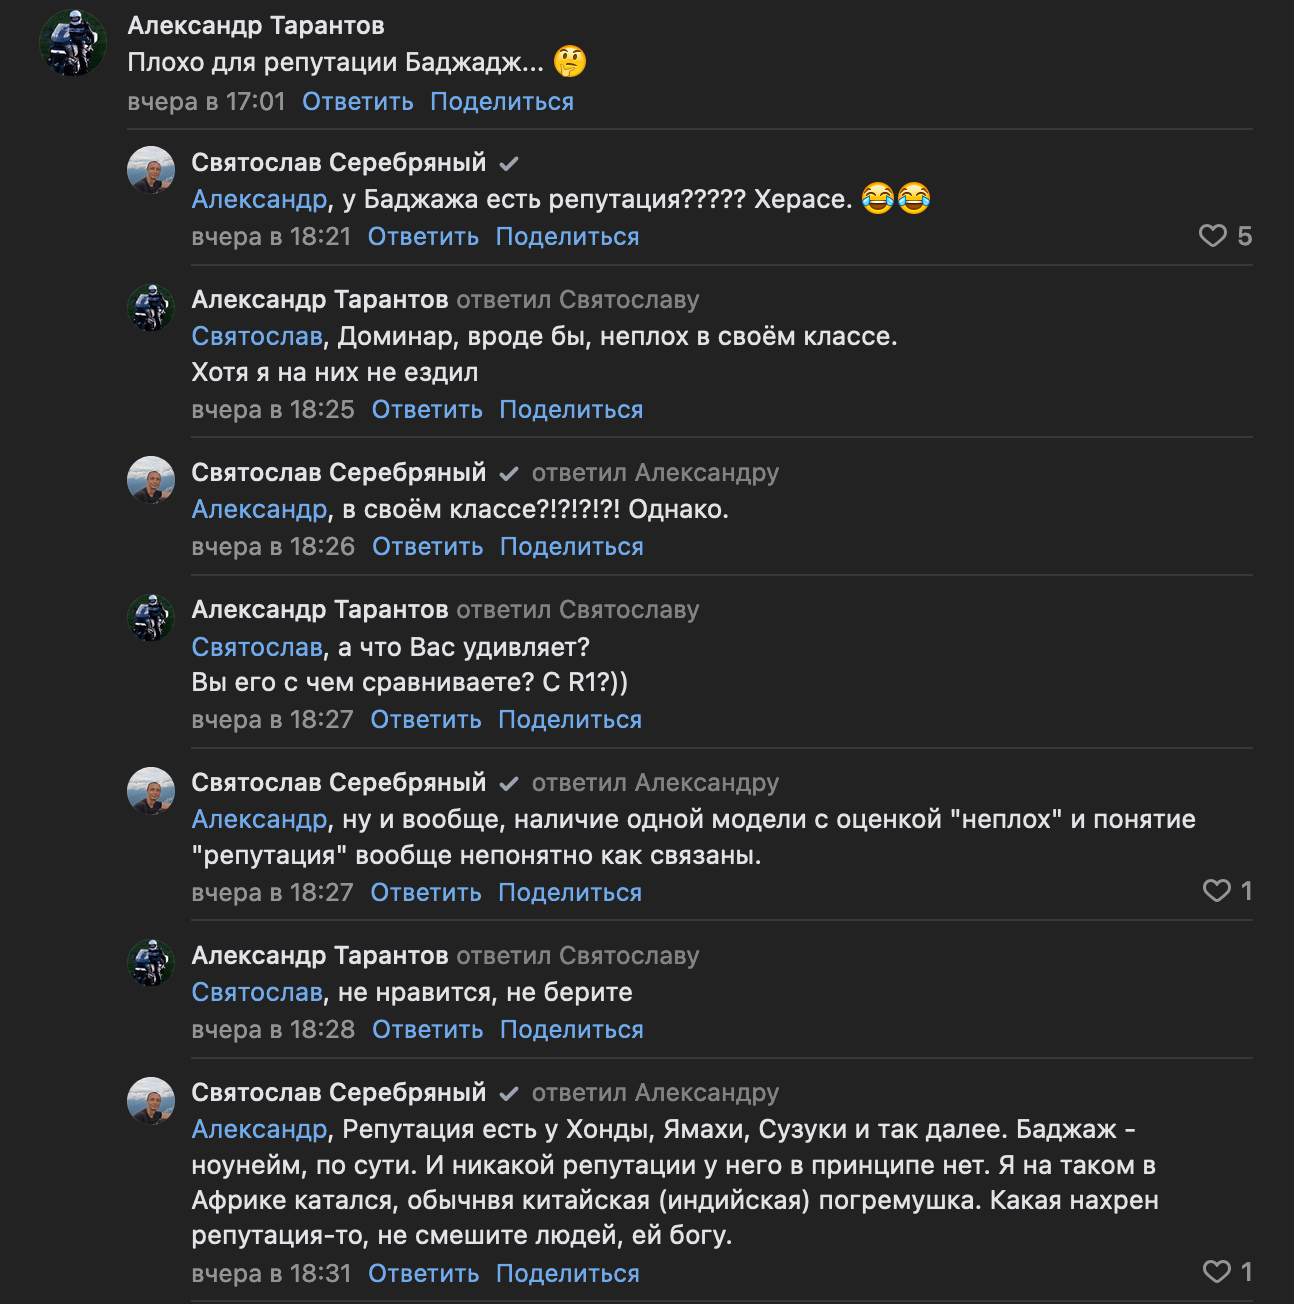Share the 18:25 comment about Доминар

coord(571,410)
